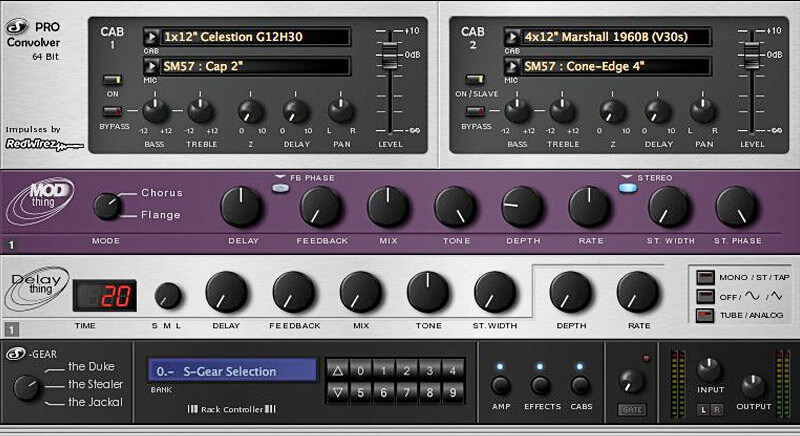Screen dimensions: 800x436
Task: Click the Mod Thing ST. WIDTH knob
Action: point(669,207)
